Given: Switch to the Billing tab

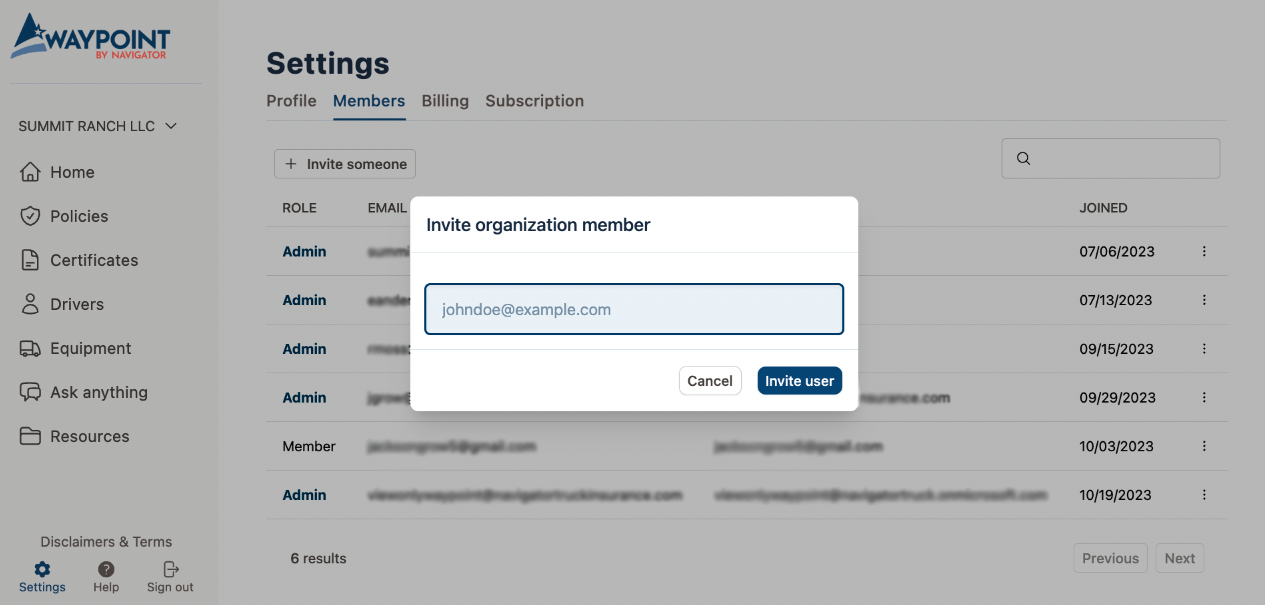Looking at the screenshot, I should [x=445, y=101].
